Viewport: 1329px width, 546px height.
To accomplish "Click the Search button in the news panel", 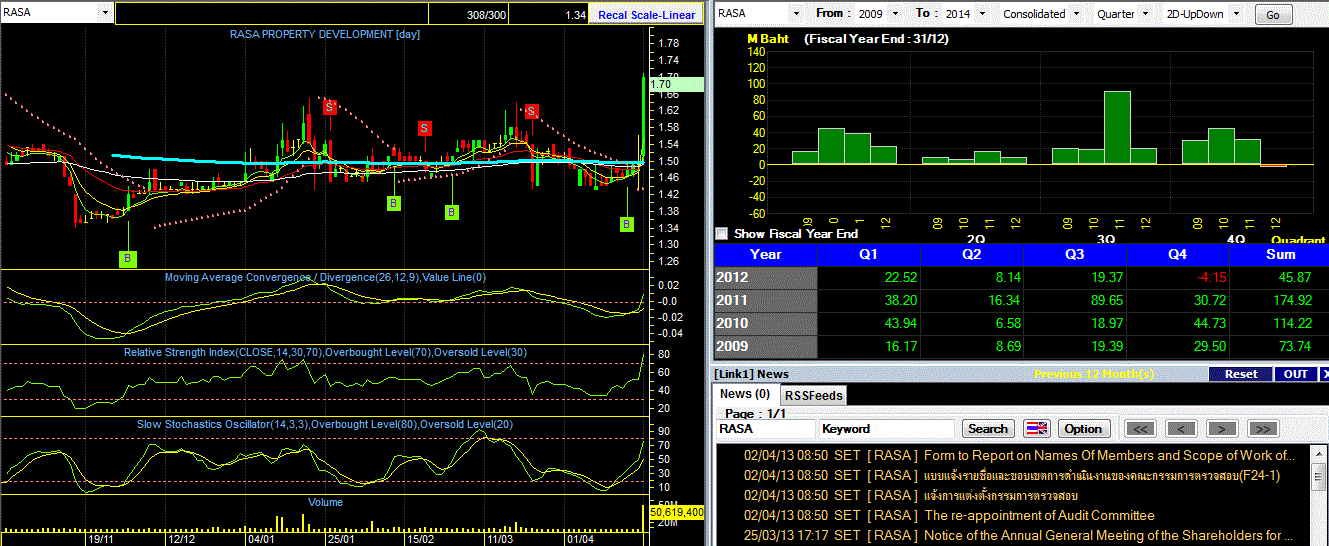I will point(988,428).
